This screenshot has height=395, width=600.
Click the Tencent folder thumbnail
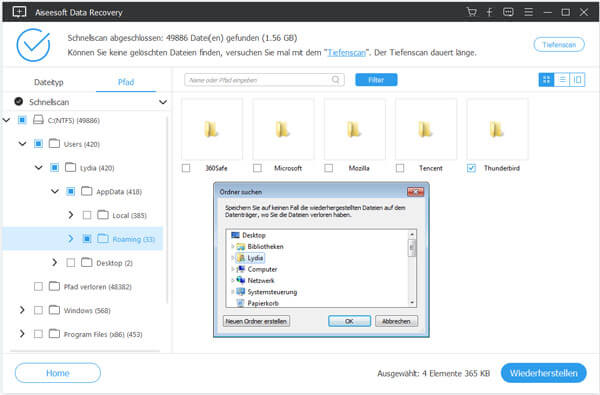click(426, 129)
